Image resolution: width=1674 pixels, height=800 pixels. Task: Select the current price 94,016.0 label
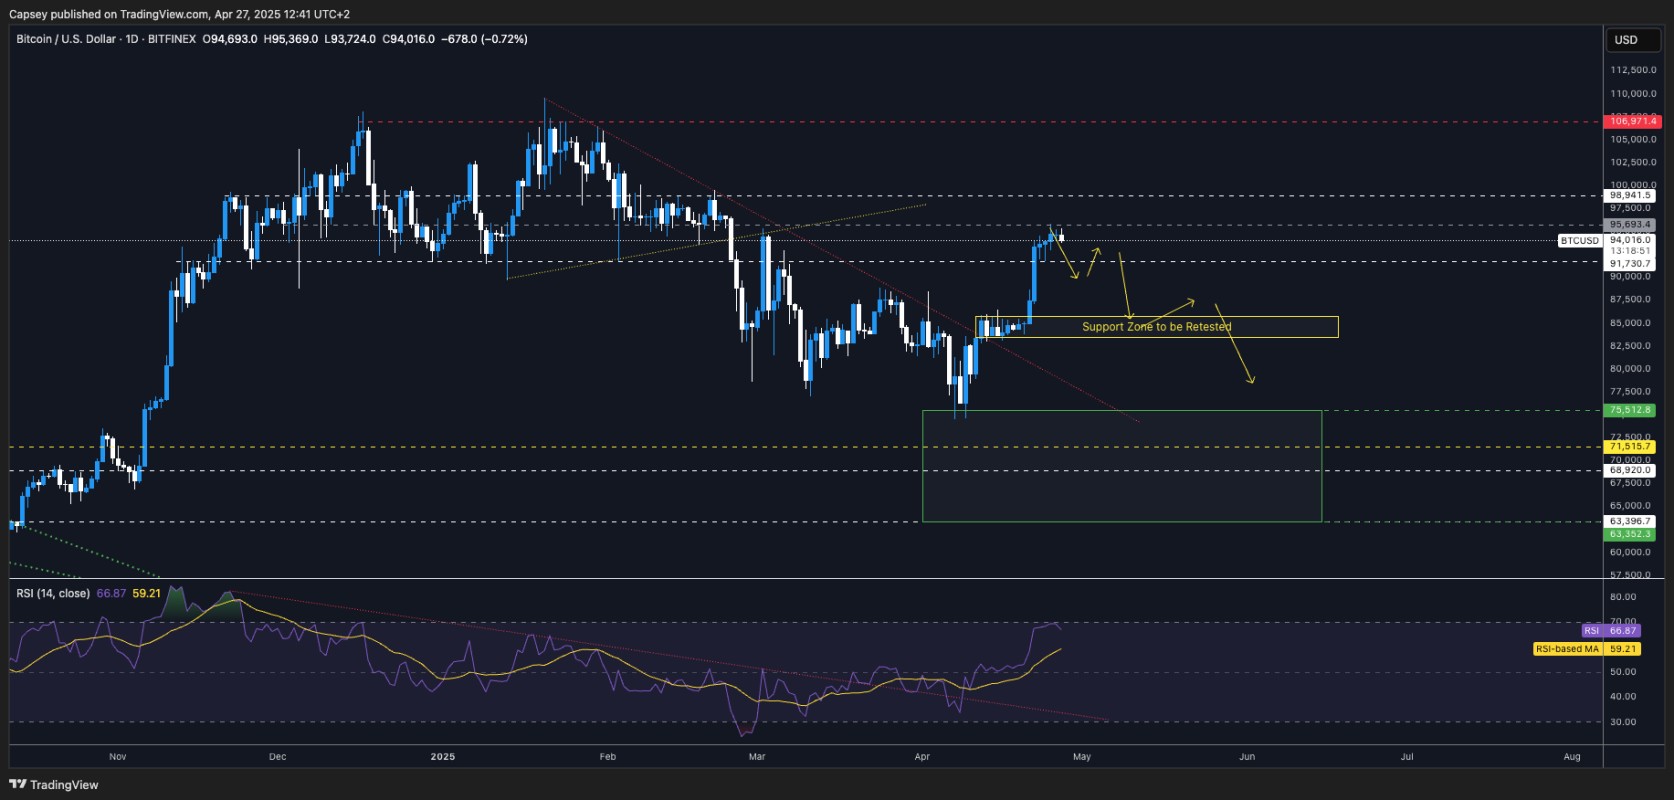[x=1630, y=240]
